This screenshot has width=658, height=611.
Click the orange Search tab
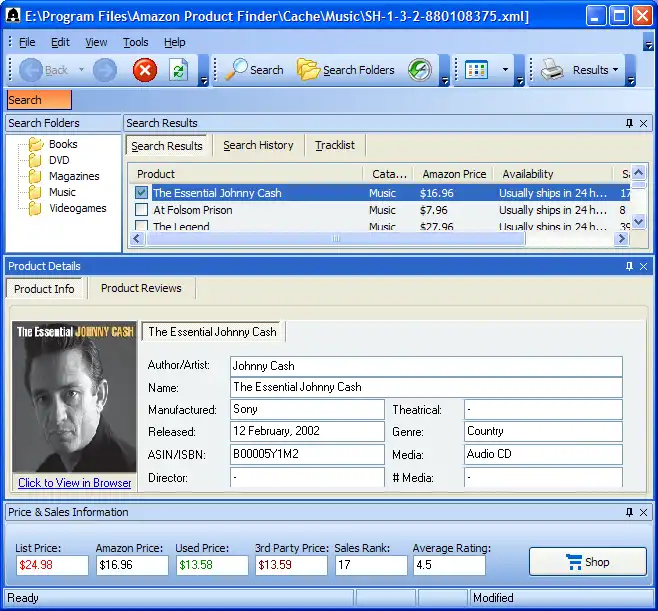pos(39,100)
